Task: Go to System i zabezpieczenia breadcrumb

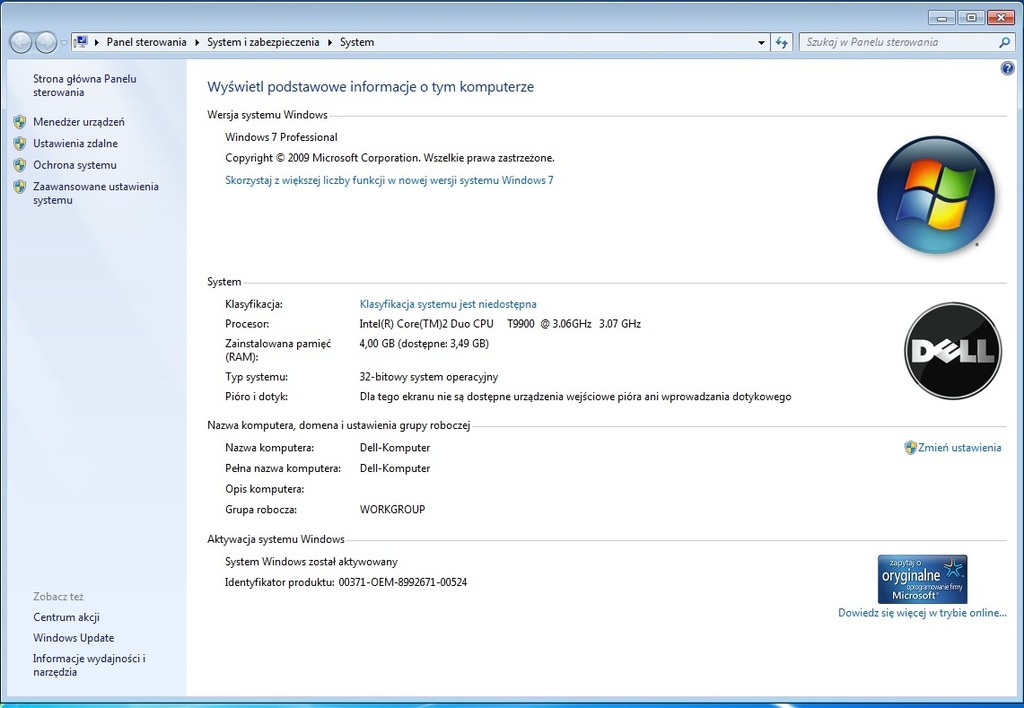Action: pos(263,42)
